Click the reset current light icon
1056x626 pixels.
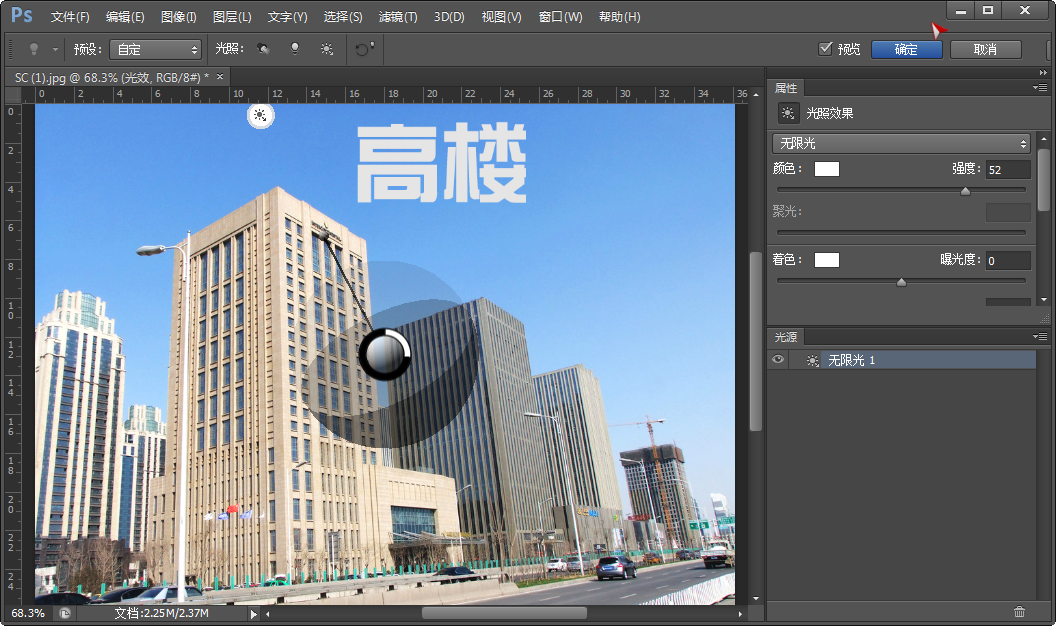(364, 49)
